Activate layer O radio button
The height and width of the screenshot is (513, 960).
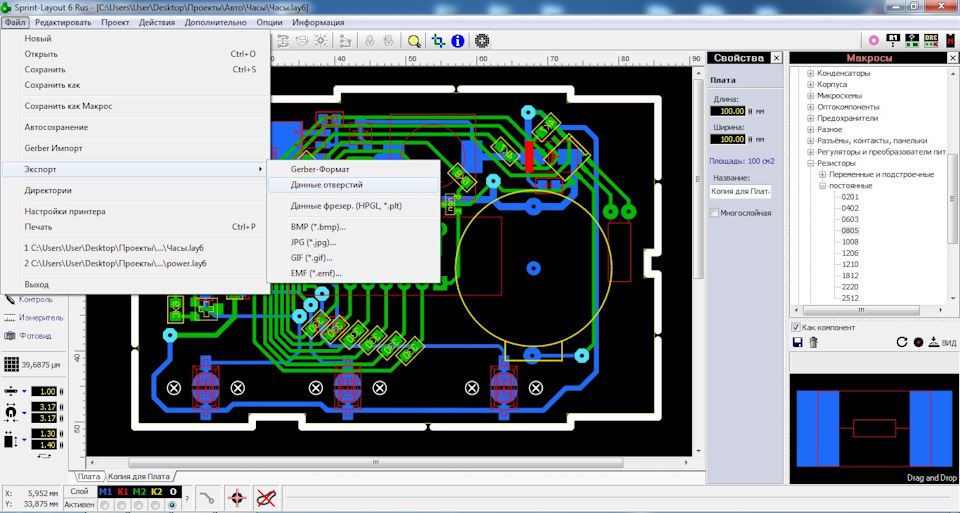(173, 505)
